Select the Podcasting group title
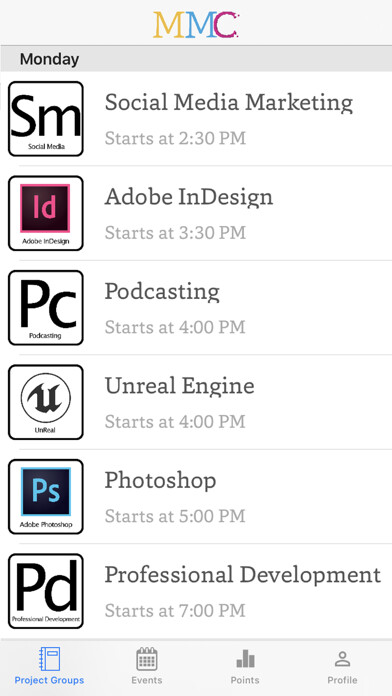The width and height of the screenshot is (392, 696). click(162, 292)
